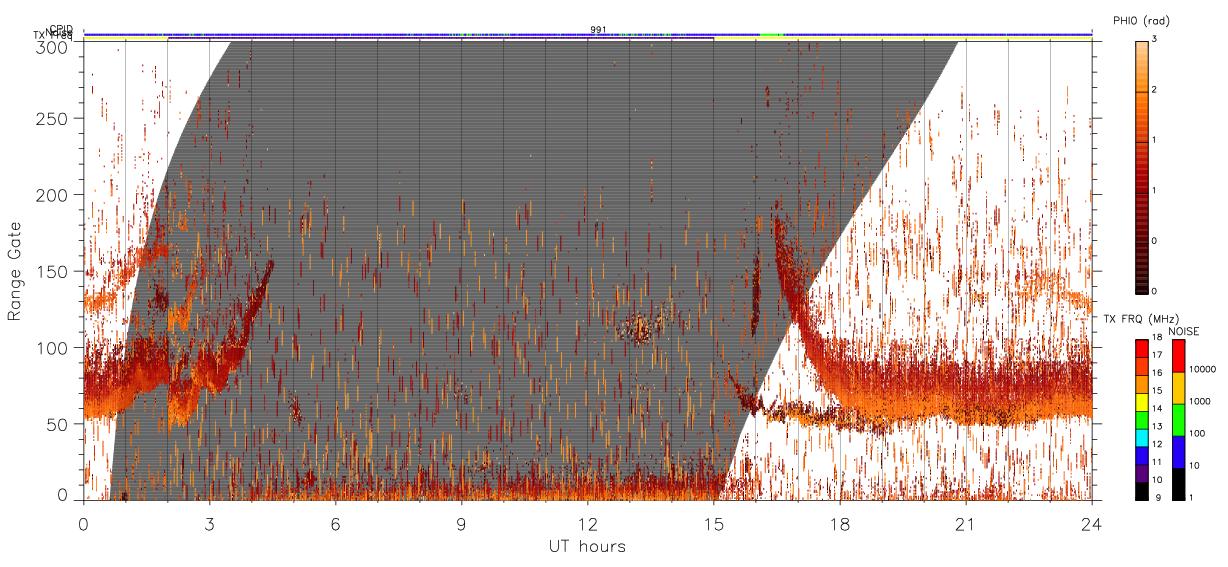Click the NOISE legend title
This screenshot has height=567, width=1228.
click(1184, 331)
